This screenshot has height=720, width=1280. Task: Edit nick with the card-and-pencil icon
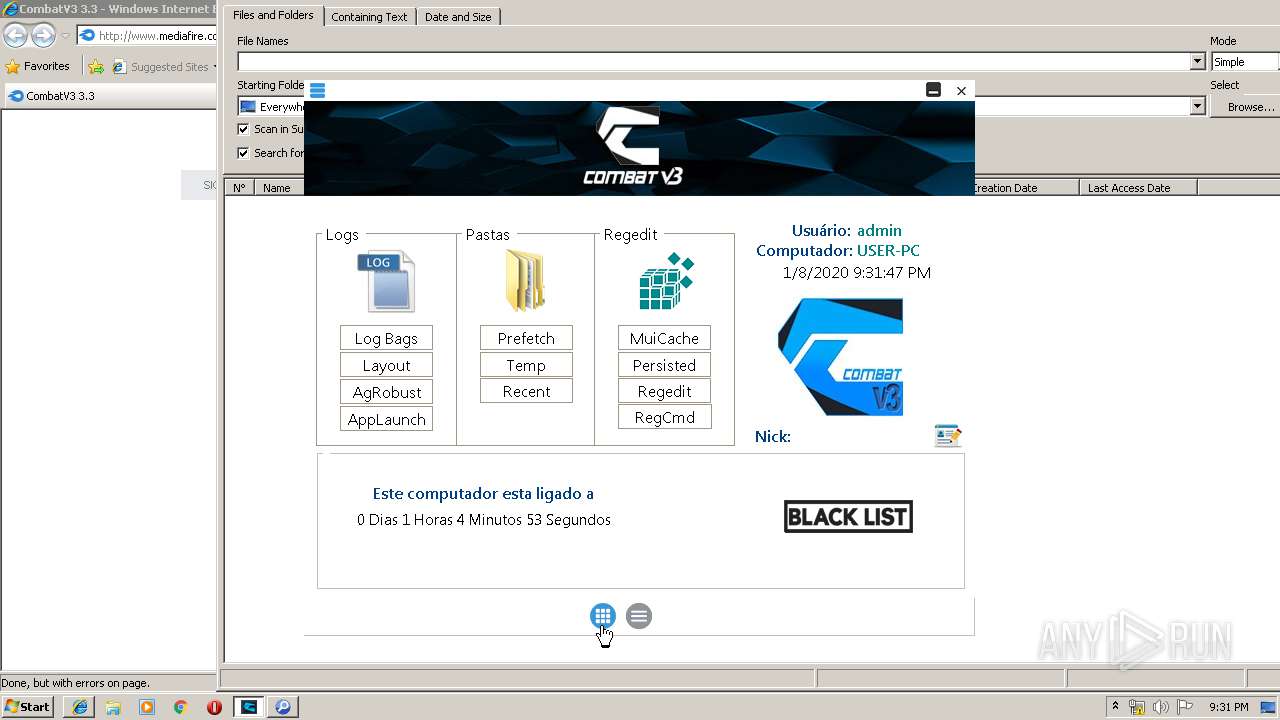947,436
